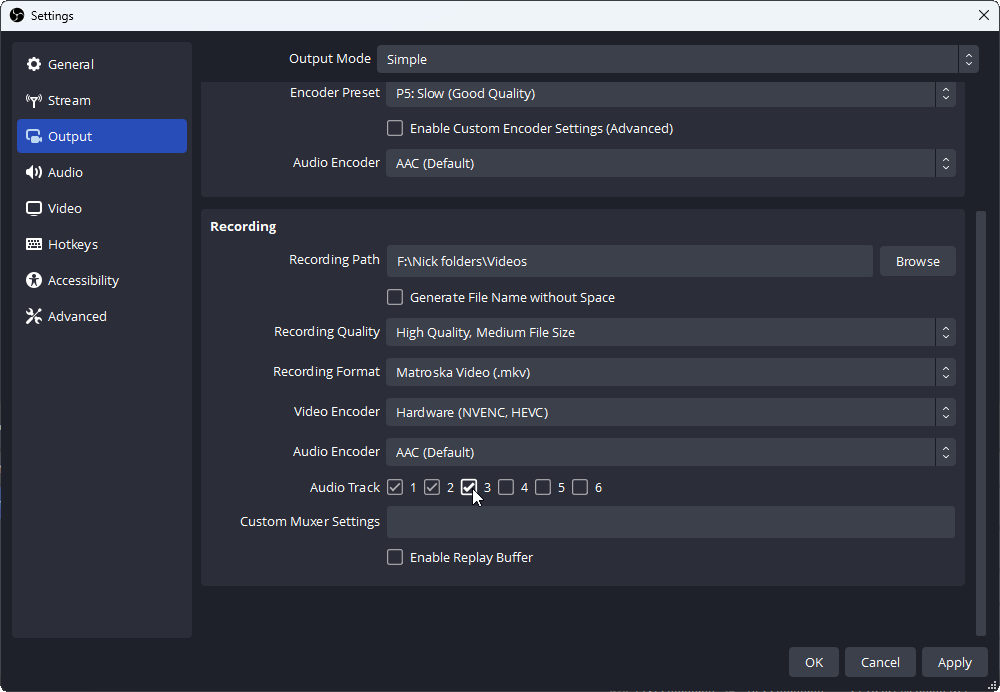
Task: Change the Video Encoder selection
Action: [x=670, y=413]
